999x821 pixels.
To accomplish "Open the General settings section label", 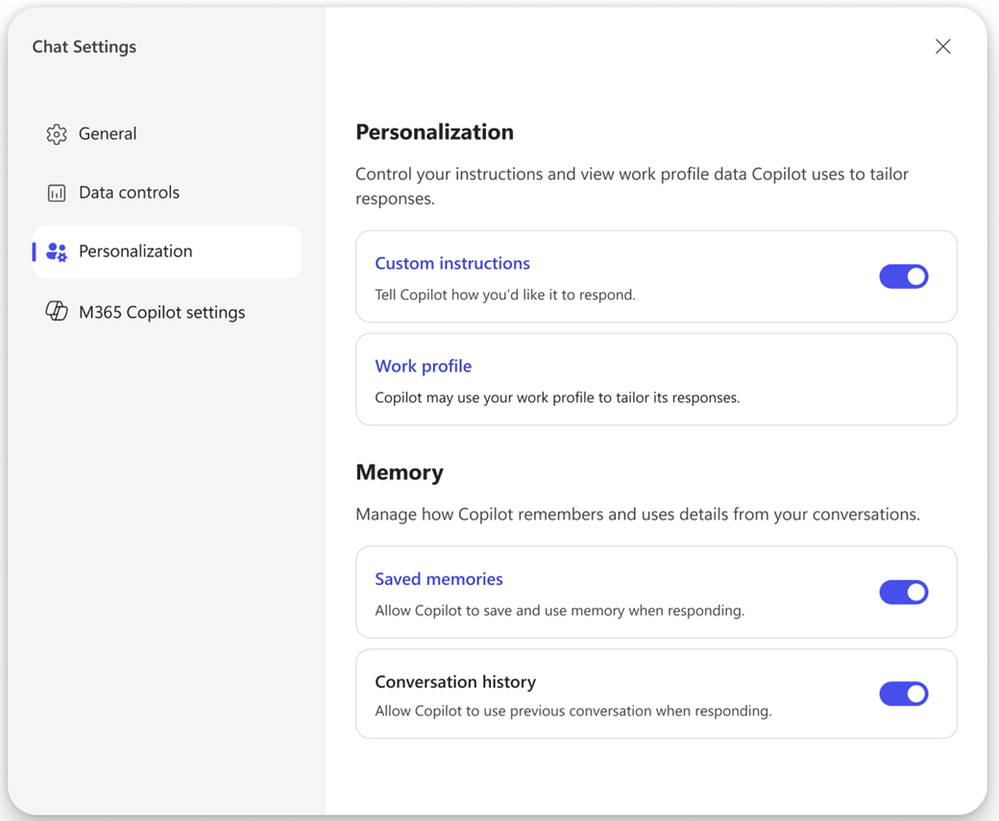I will pyautogui.click(x=108, y=134).
